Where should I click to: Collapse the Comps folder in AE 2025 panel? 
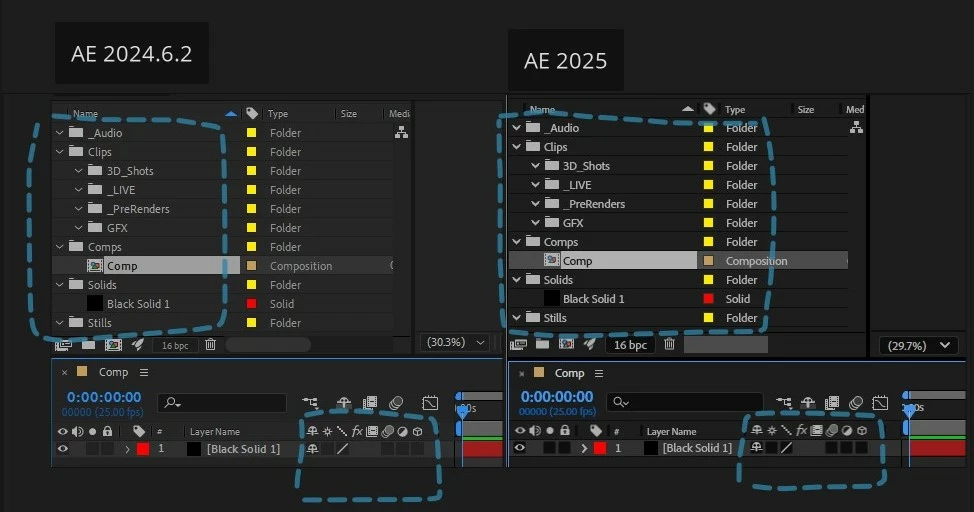pos(516,242)
